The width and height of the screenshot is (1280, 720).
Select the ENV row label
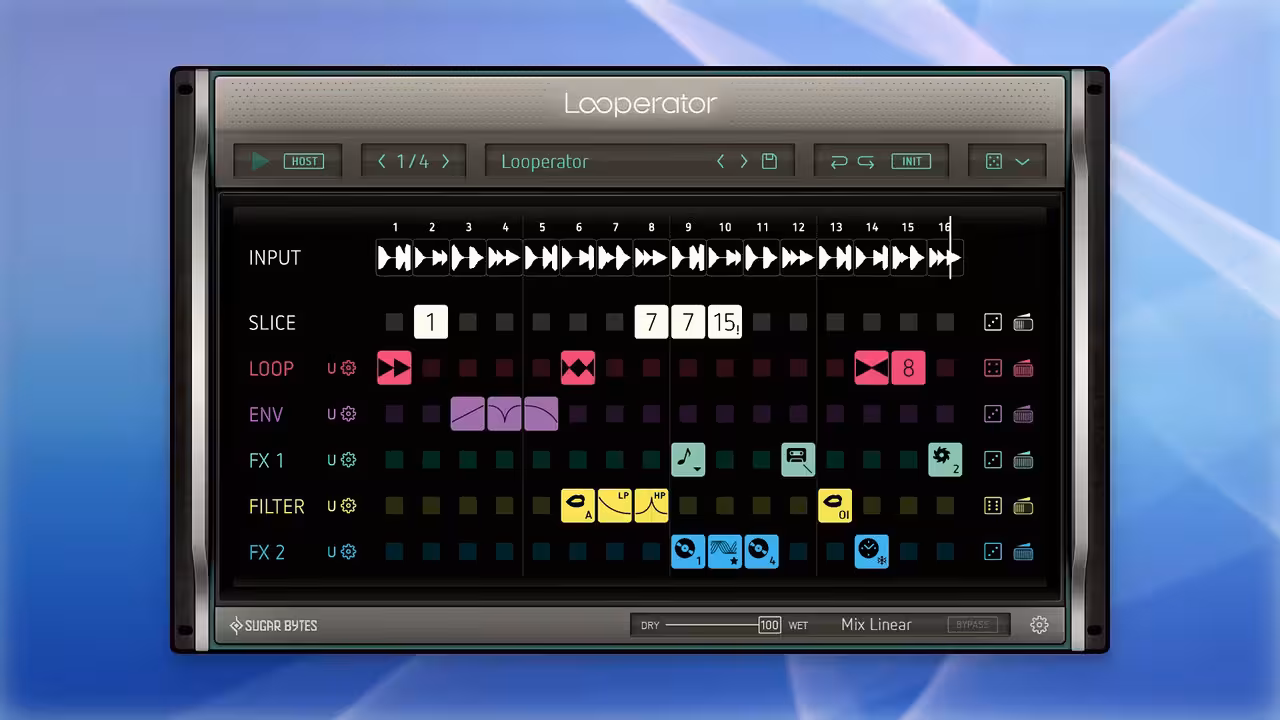tap(266, 414)
